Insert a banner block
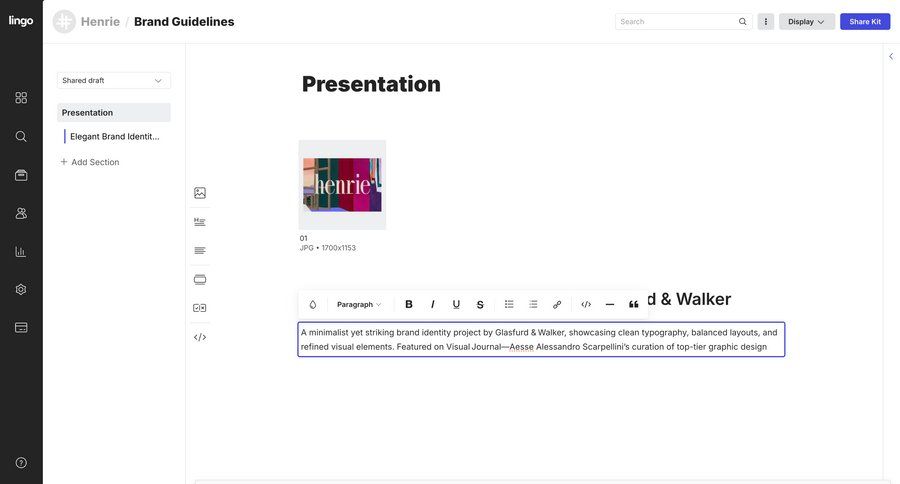This screenshot has height=484, width=900. (200, 280)
